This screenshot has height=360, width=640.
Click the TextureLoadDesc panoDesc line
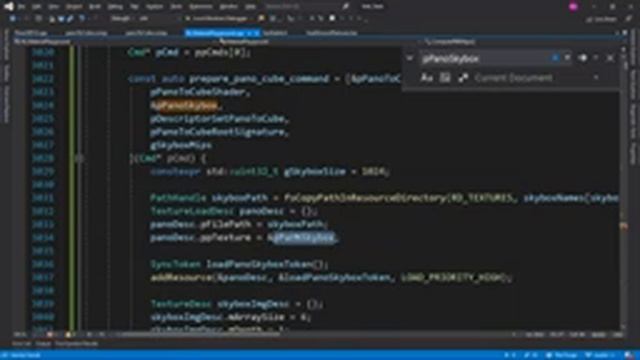[233, 211]
